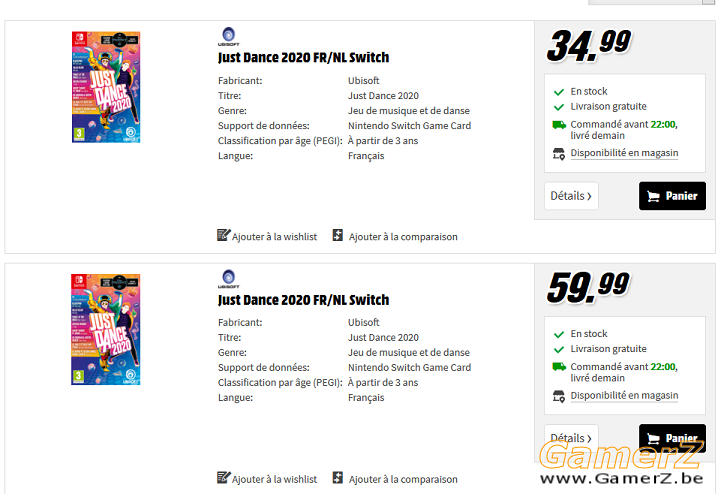Click wishlist pencil icon on the second product

coord(223,478)
